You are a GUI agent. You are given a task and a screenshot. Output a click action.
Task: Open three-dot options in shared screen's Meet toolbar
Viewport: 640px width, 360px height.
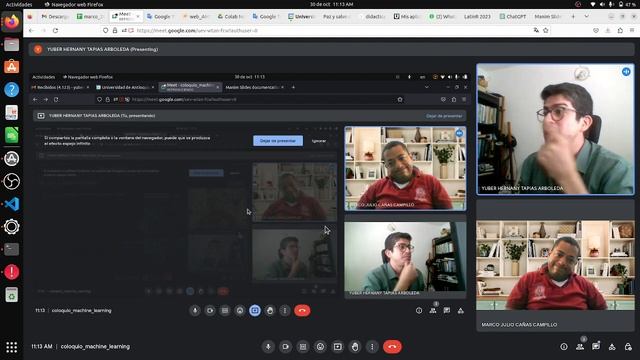click(x=285, y=311)
